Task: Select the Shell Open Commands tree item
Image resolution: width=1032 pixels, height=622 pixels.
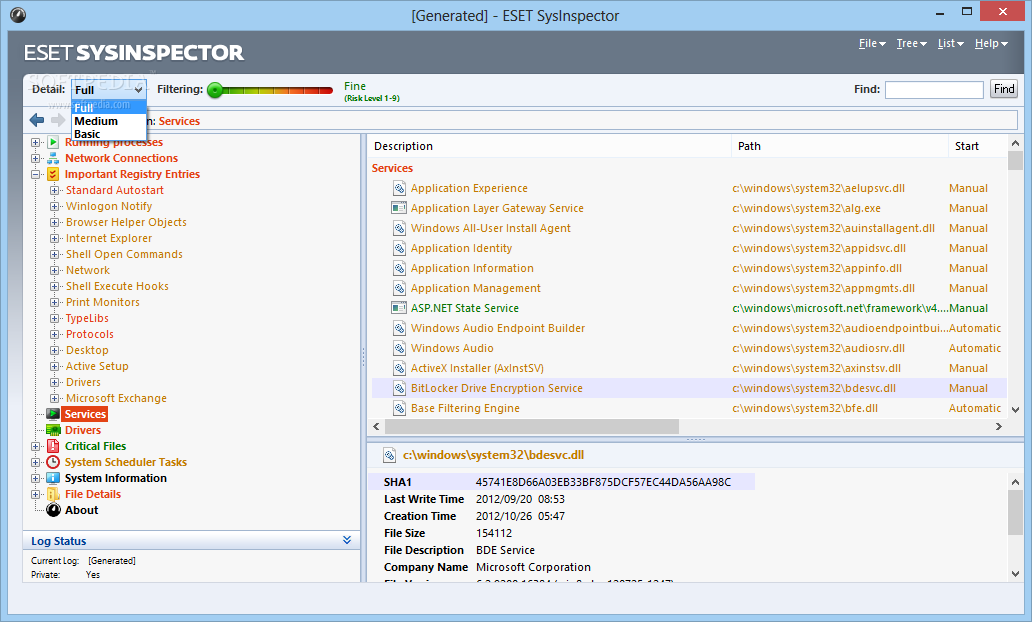Action: coord(124,254)
